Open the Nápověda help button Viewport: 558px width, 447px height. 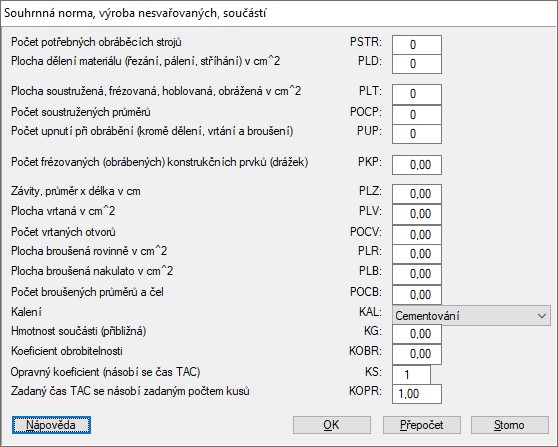click(x=51, y=425)
